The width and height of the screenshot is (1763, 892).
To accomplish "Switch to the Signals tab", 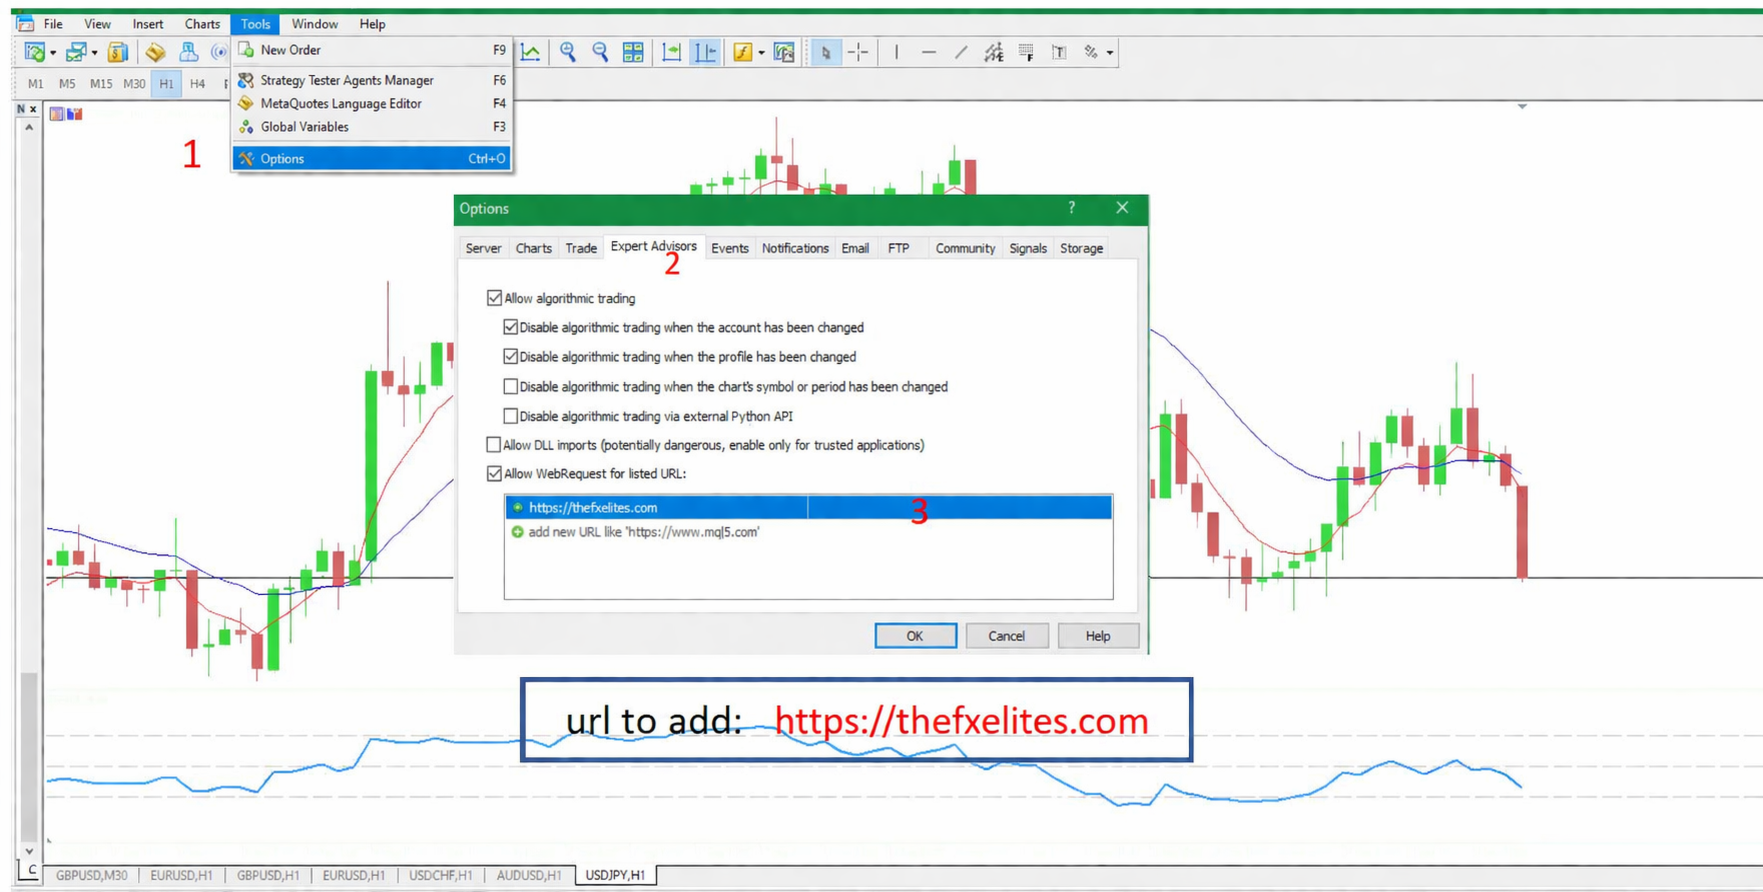I will click(x=1028, y=248).
